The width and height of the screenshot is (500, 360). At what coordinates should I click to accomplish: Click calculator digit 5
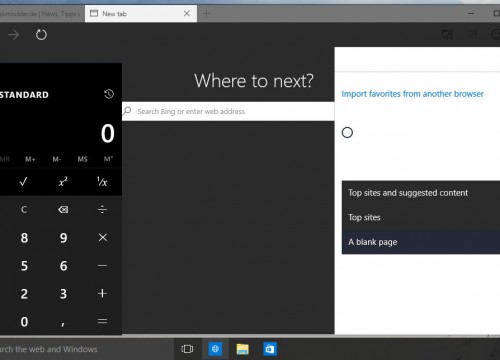pyautogui.click(x=24, y=266)
